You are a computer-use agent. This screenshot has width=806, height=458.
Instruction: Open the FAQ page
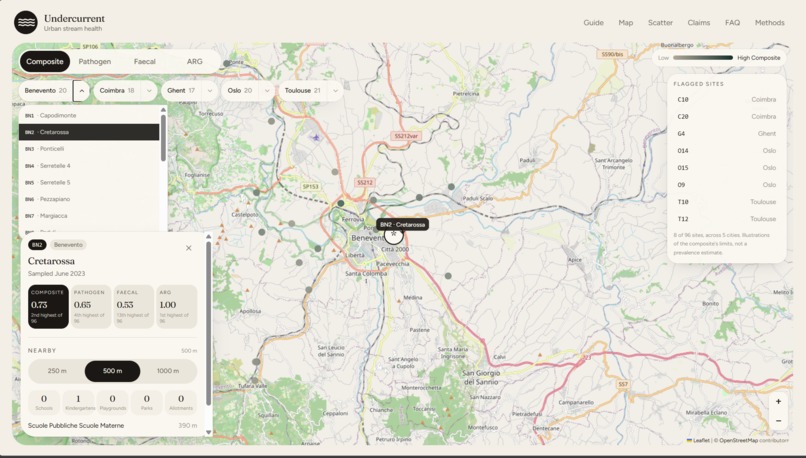pos(732,23)
